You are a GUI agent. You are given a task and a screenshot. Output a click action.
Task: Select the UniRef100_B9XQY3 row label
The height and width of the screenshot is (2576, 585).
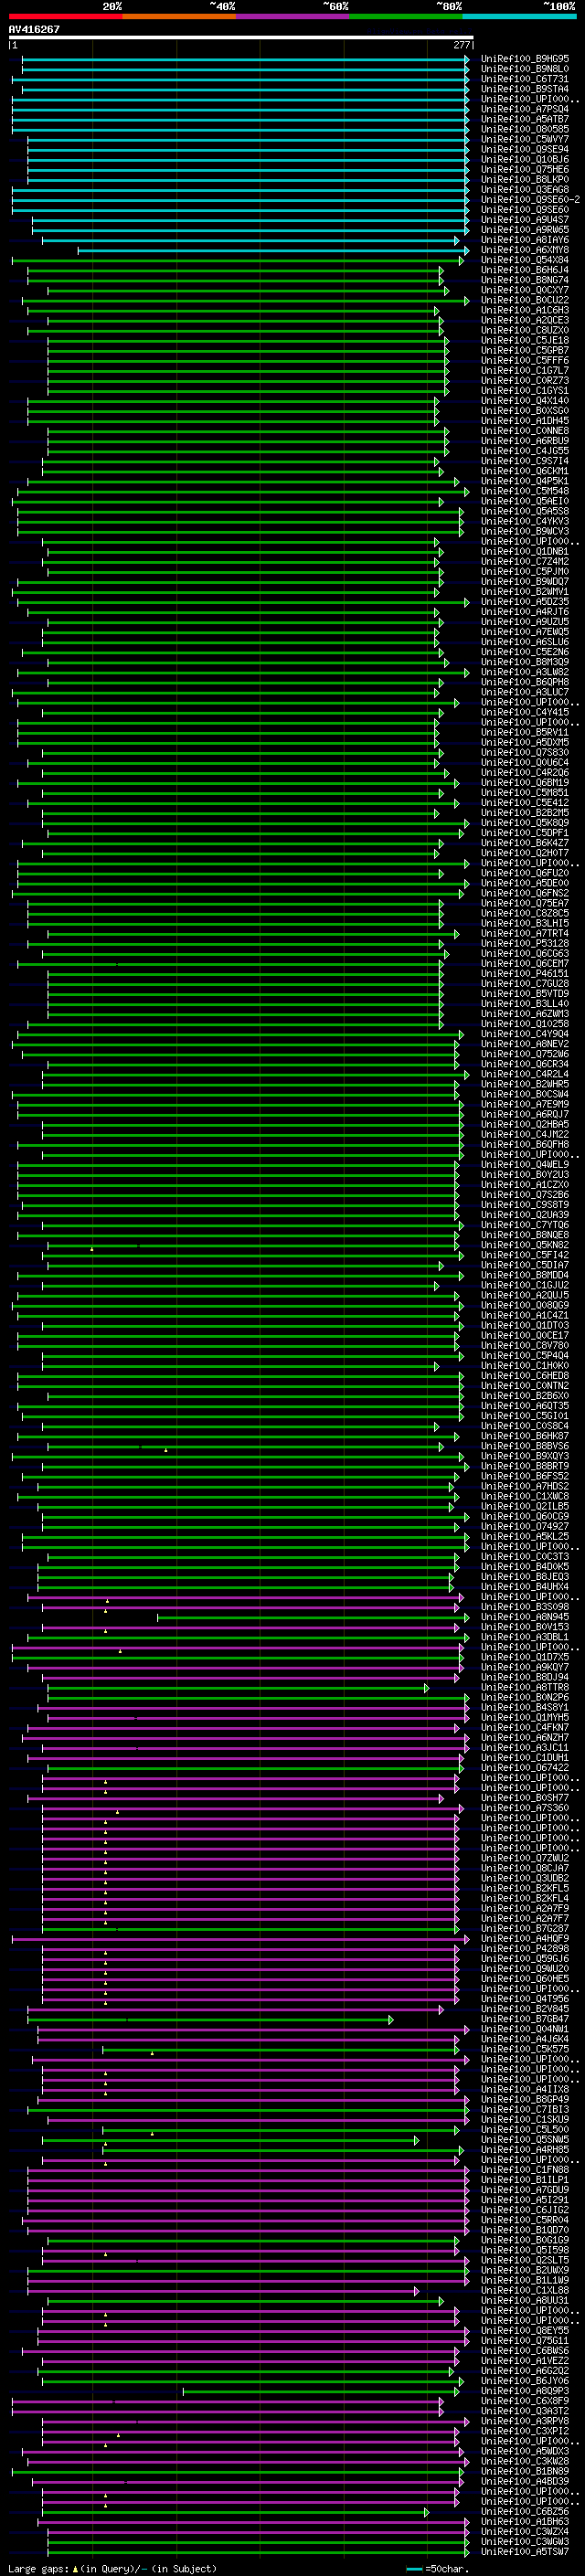point(525,1456)
